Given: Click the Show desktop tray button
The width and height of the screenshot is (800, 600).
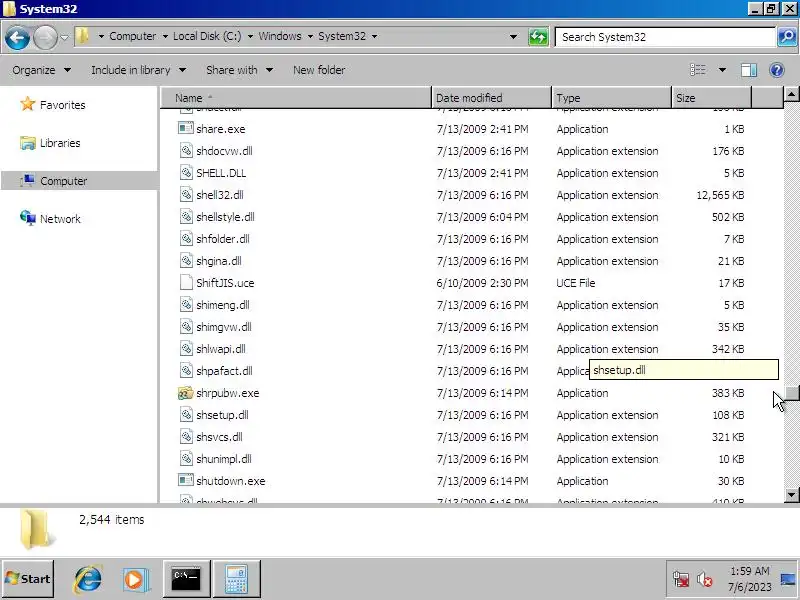Looking at the screenshot, I should (788, 580).
